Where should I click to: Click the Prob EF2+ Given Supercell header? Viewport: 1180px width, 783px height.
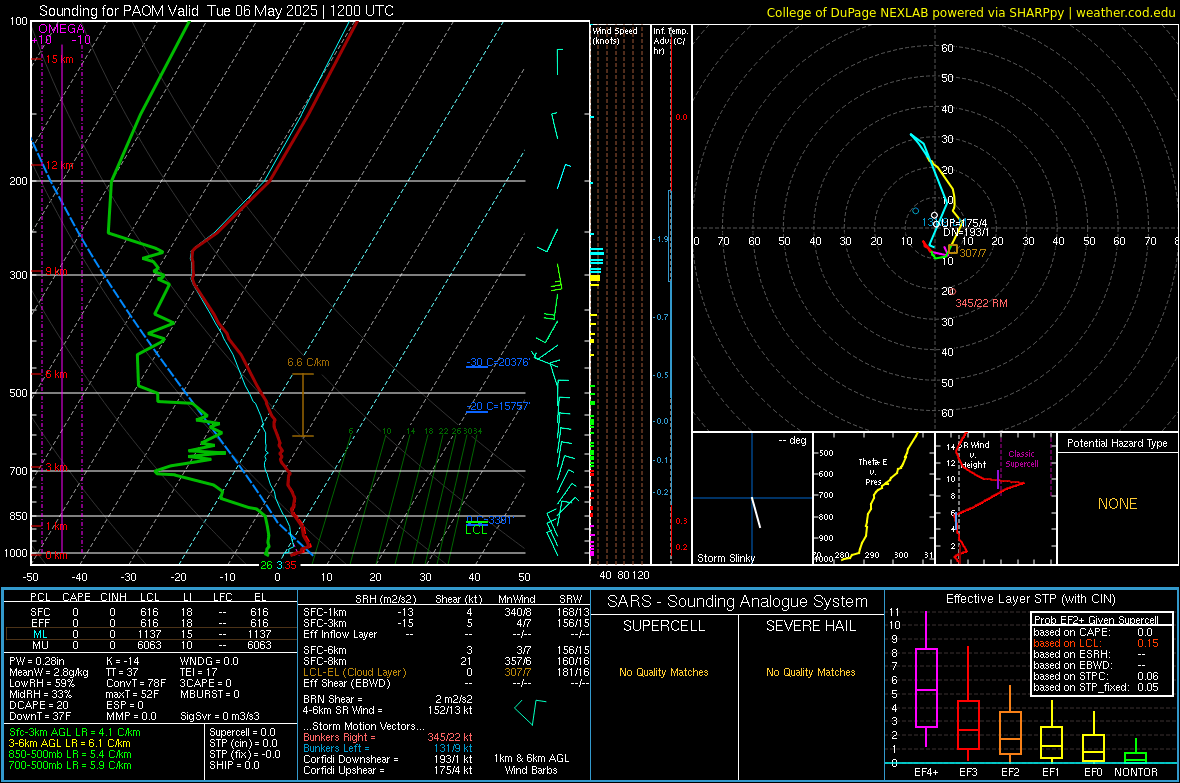[x=1096, y=620]
